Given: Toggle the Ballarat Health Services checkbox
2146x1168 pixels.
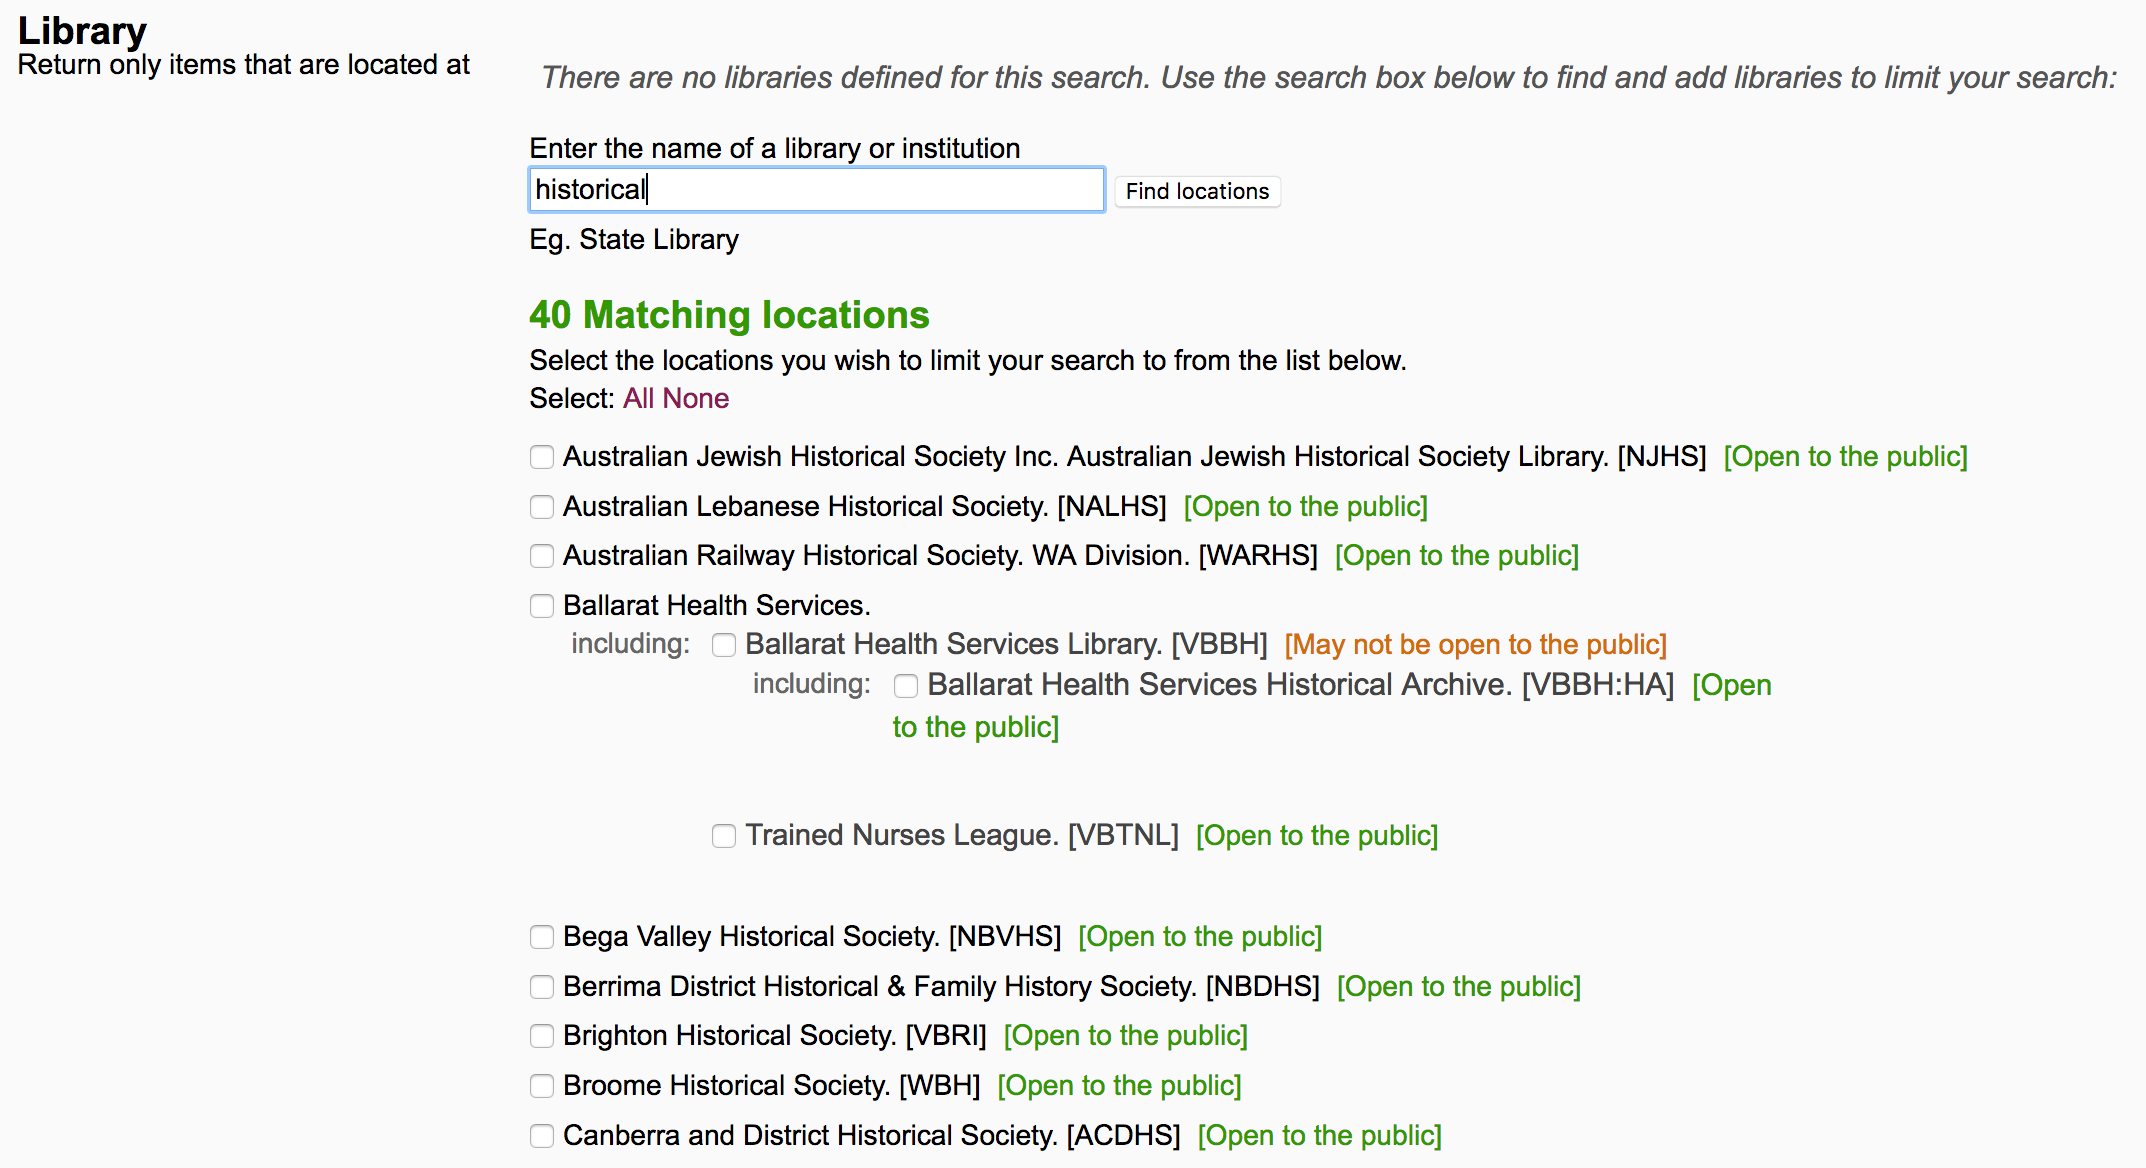Looking at the screenshot, I should coord(541,606).
